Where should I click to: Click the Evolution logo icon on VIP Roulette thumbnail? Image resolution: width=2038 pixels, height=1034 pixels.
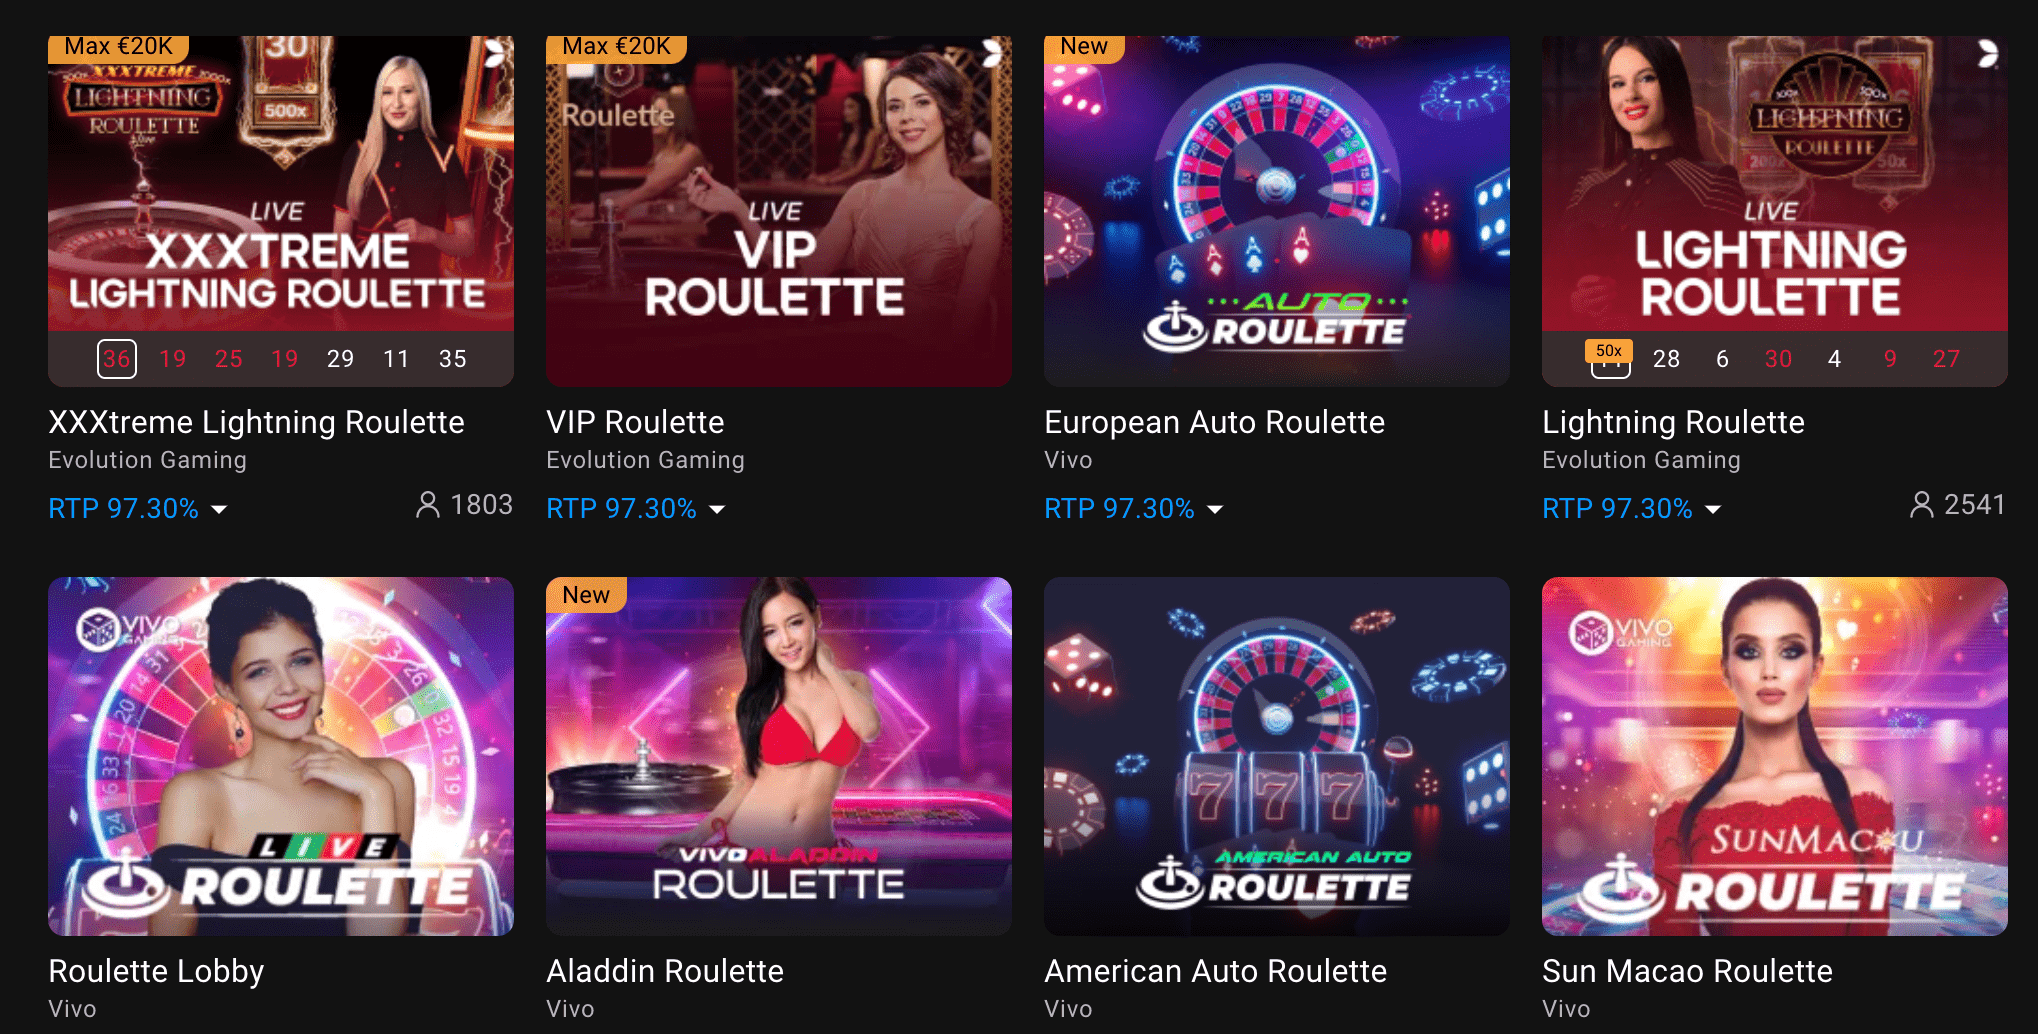tap(992, 53)
